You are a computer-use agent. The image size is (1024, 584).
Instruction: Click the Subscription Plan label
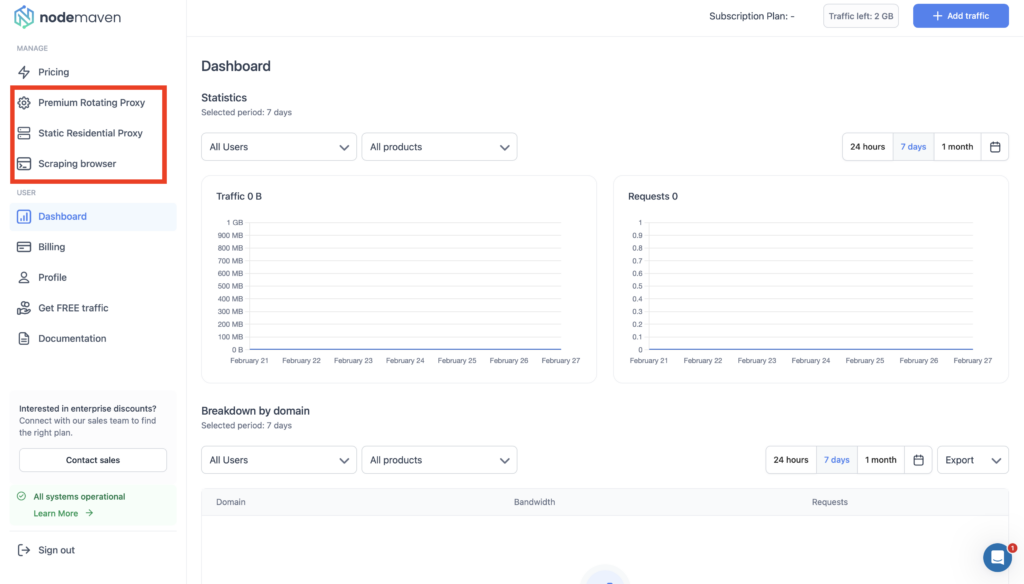(x=752, y=16)
